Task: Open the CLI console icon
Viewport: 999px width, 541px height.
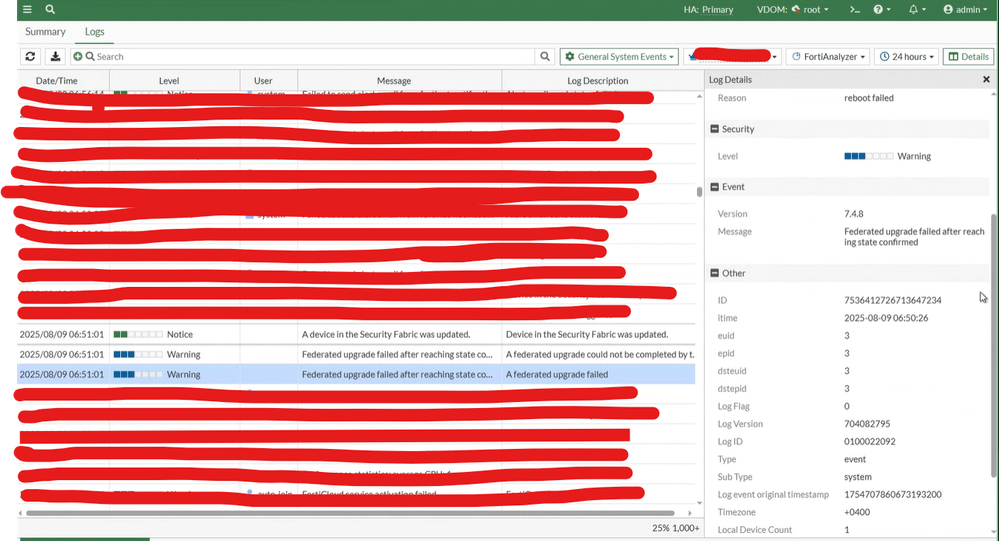Action: point(854,10)
